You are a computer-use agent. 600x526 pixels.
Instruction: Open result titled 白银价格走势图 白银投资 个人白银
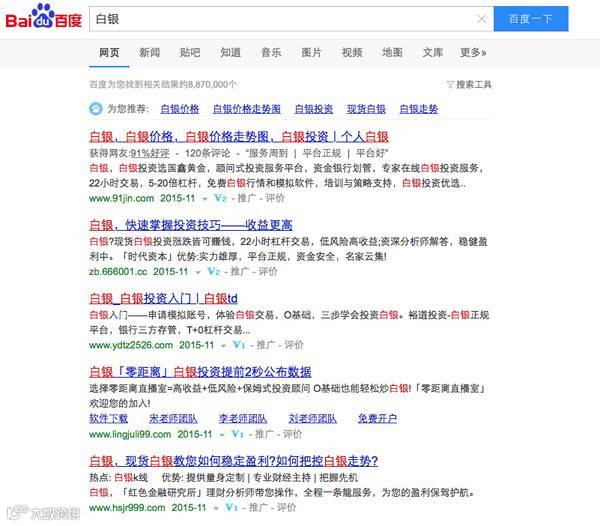pos(239,137)
